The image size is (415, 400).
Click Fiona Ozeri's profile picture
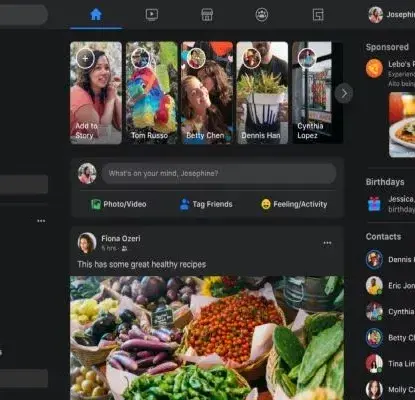tap(87, 243)
